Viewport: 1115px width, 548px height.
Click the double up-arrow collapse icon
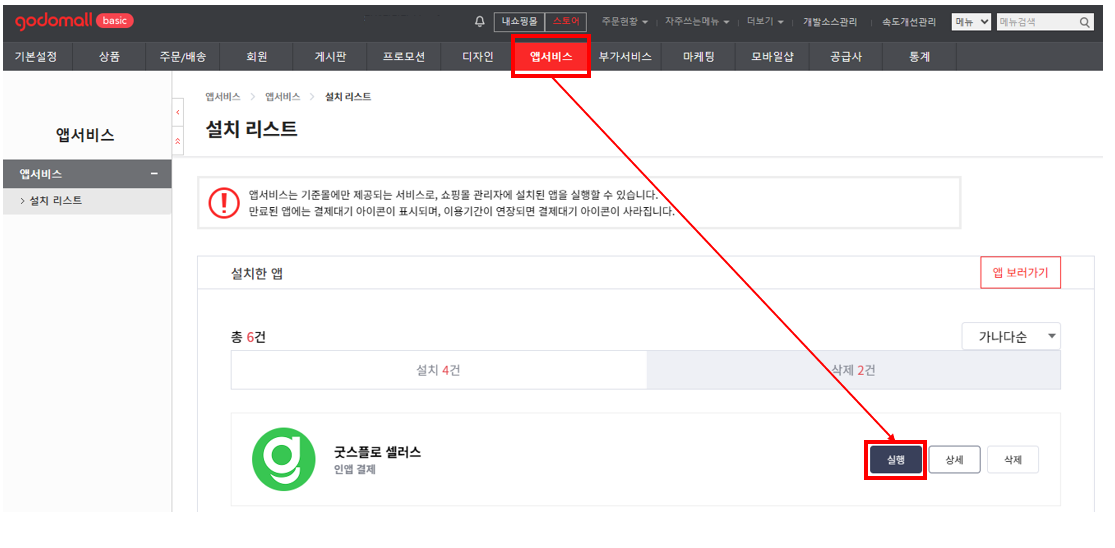pos(178,142)
